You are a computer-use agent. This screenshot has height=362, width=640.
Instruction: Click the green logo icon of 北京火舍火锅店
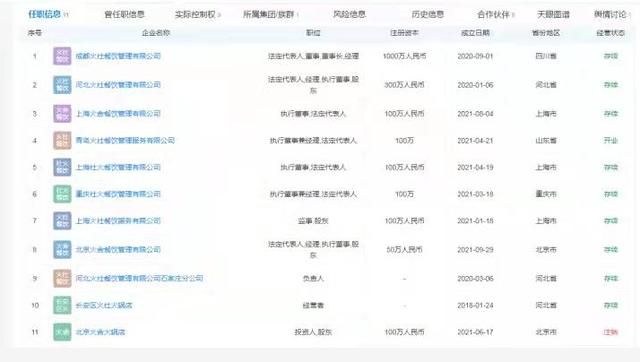point(62,332)
